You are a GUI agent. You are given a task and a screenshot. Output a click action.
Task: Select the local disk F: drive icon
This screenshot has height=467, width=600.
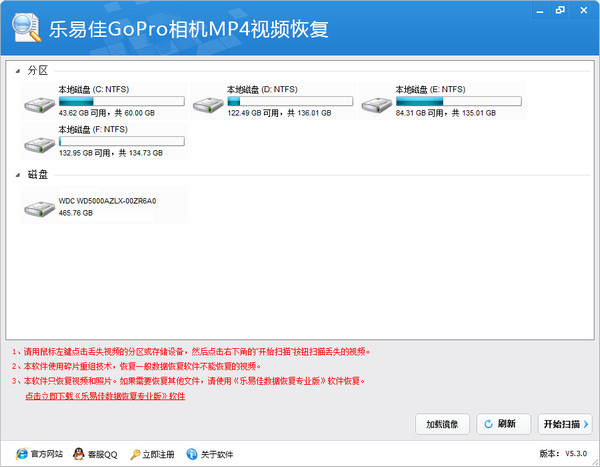tap(40, 145)
